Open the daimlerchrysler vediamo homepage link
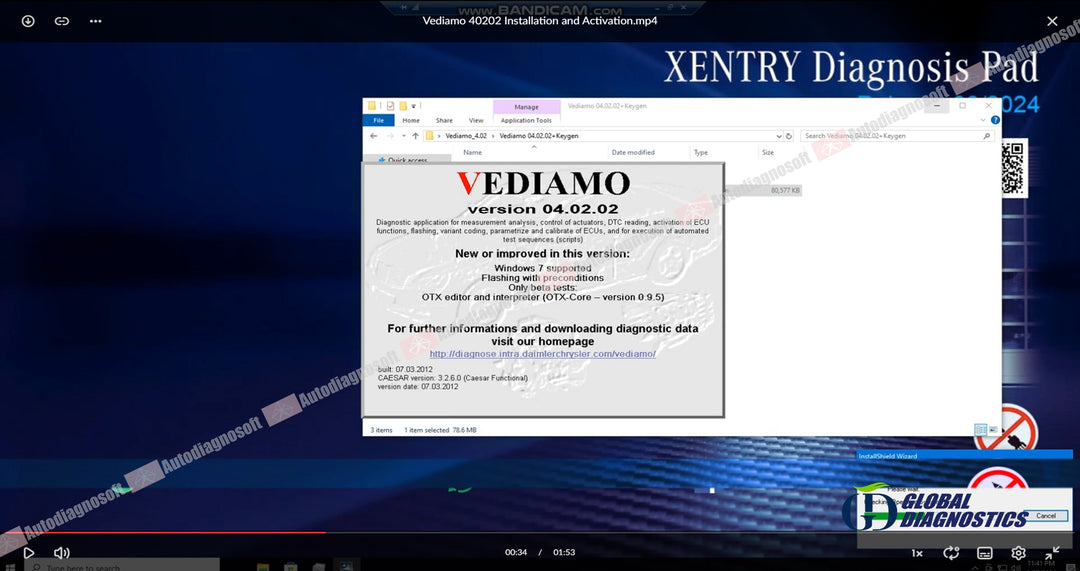This screenshot has width=1080, height=571. point(543,354)
